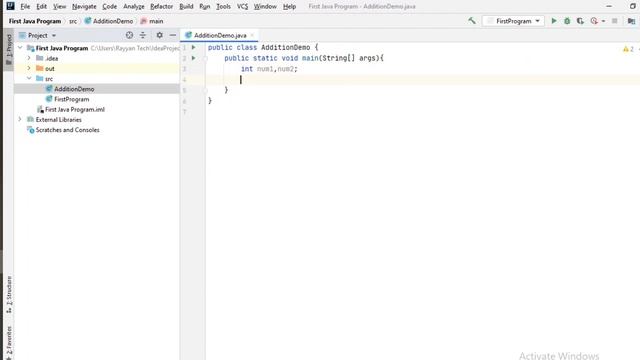
Task: Open Project Structure icon at far right
Action: coord(631,21)
